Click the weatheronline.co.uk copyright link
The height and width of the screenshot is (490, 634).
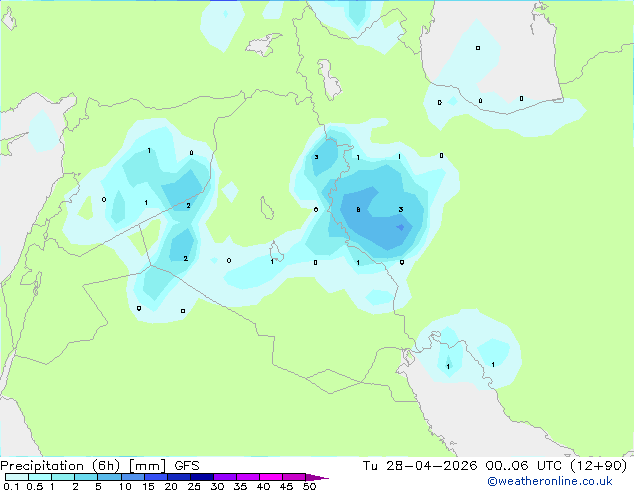[550, 481]
